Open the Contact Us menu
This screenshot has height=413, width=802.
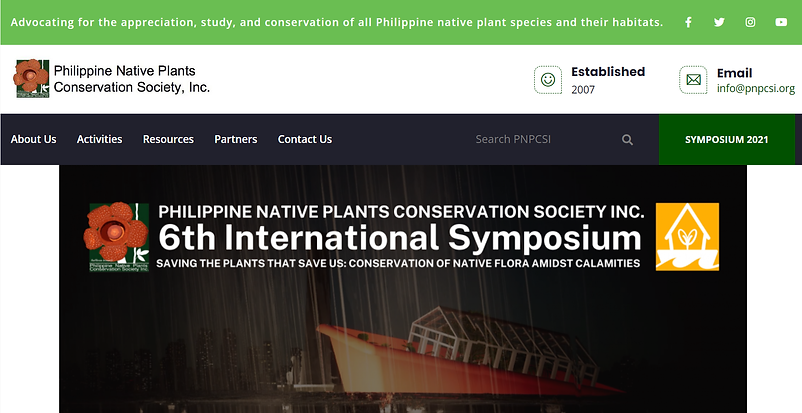pyautogui.click(x=305, y=139)
